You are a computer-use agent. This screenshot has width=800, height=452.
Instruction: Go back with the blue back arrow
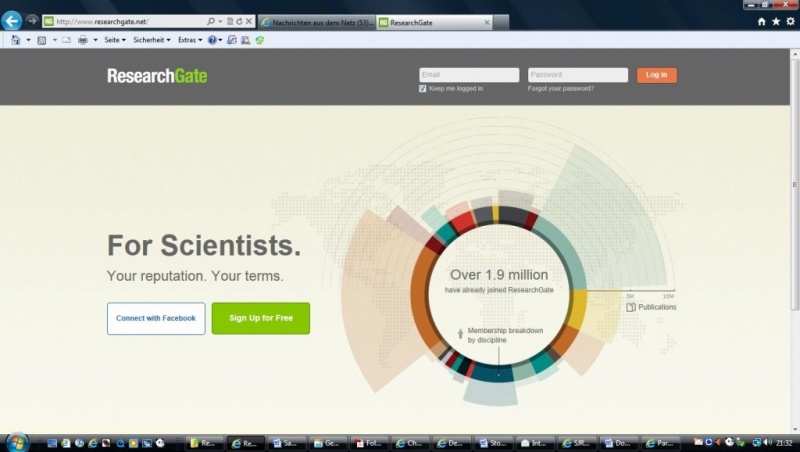12,21
